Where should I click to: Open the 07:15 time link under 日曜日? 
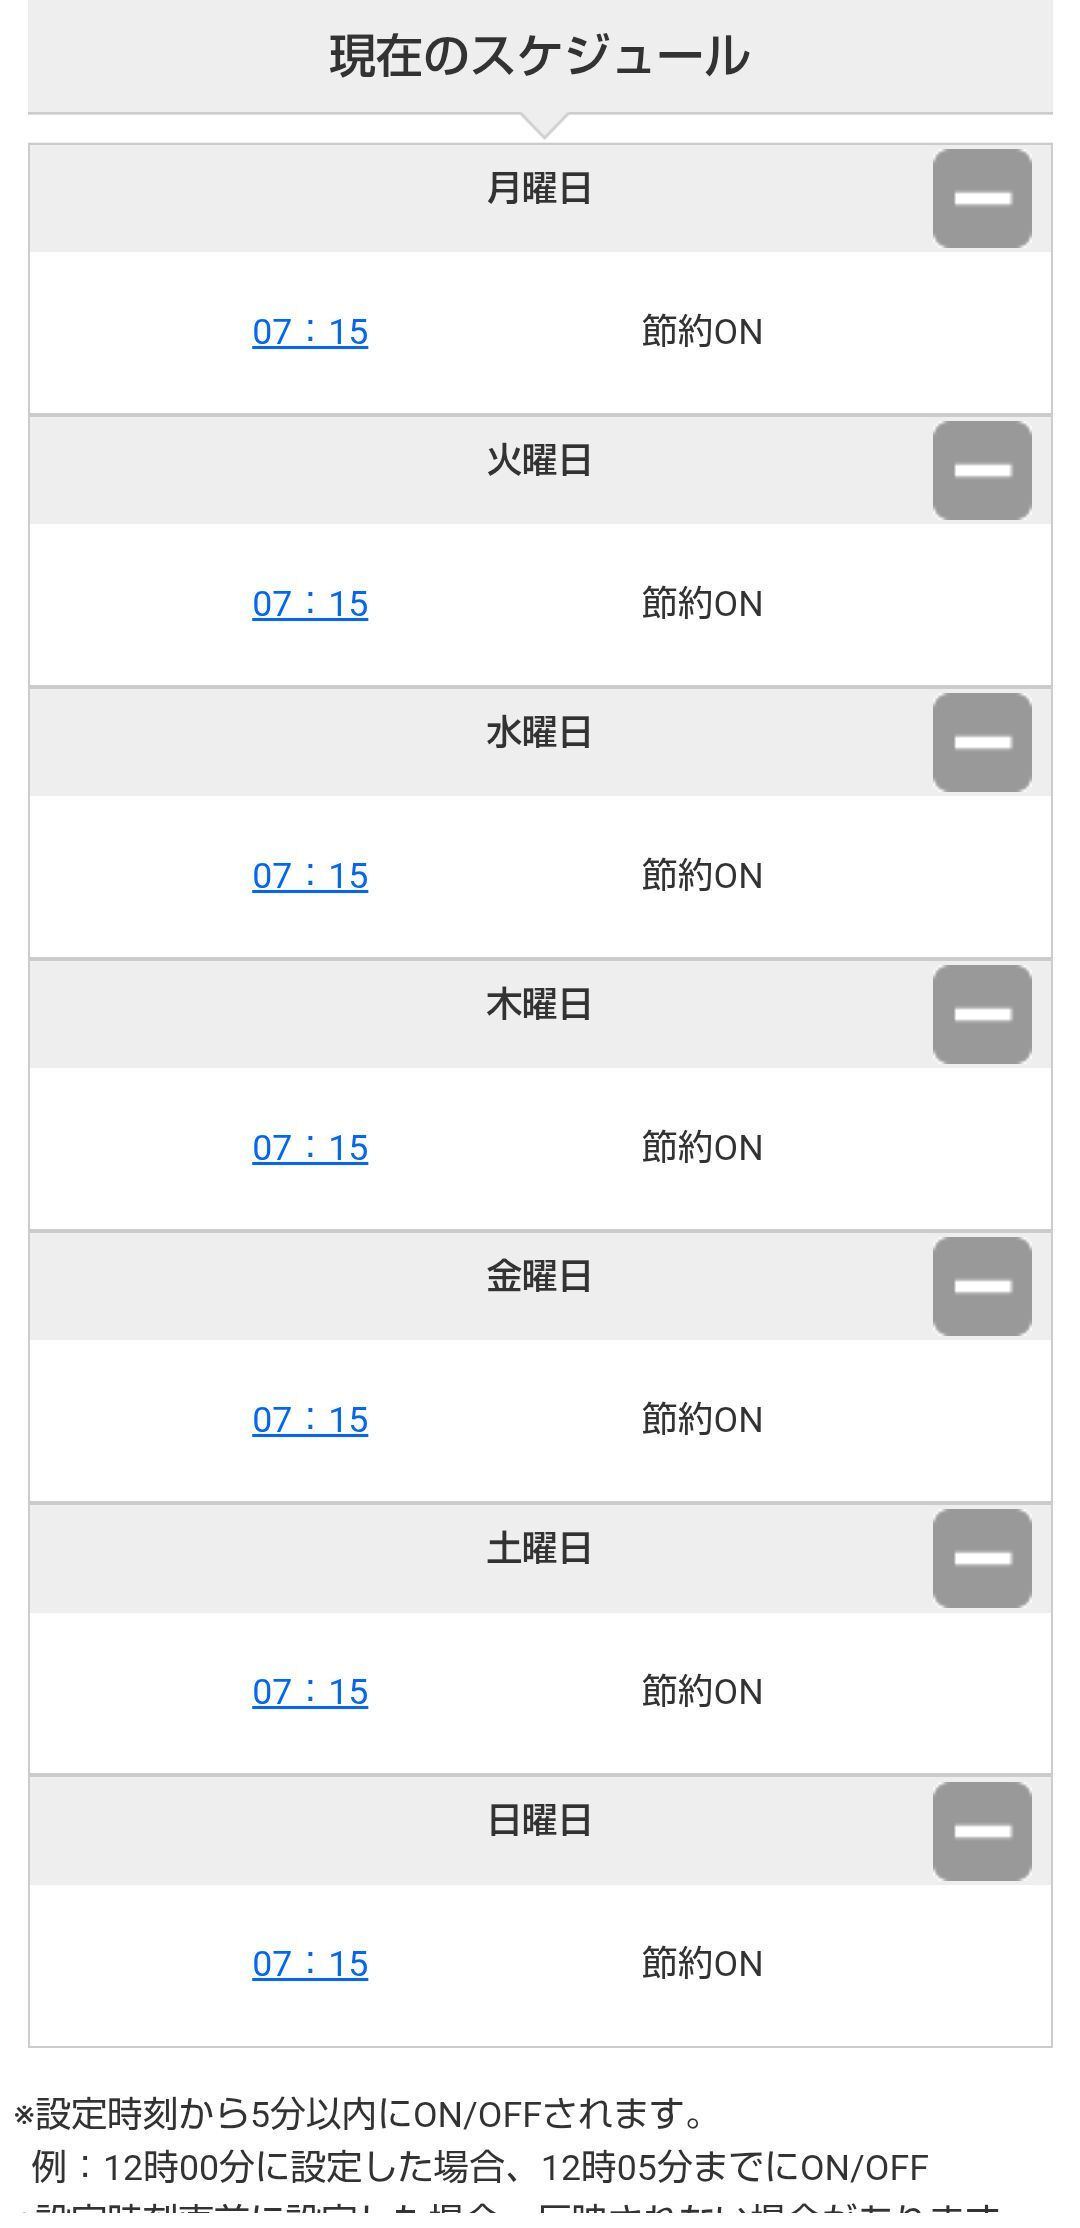310,1964
